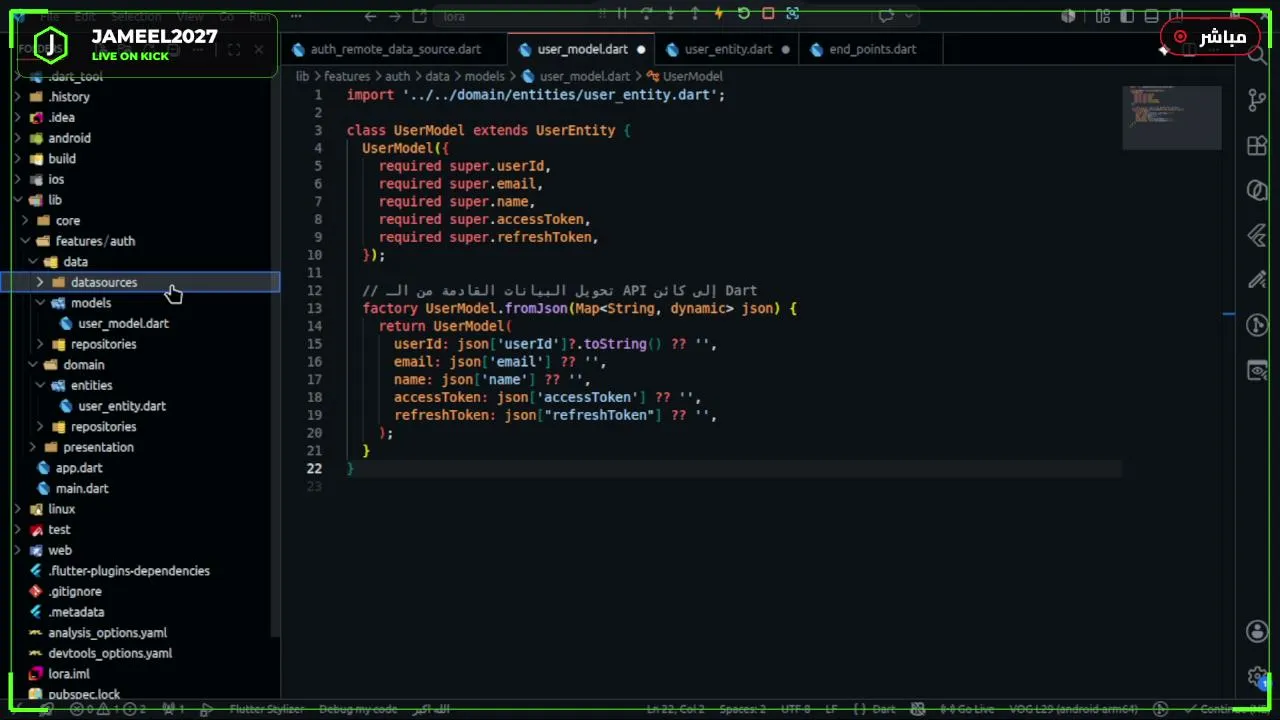Click the Flutter Stylizer status item
This screenshot has height=720, width=1280.
[x=266, y=709]
